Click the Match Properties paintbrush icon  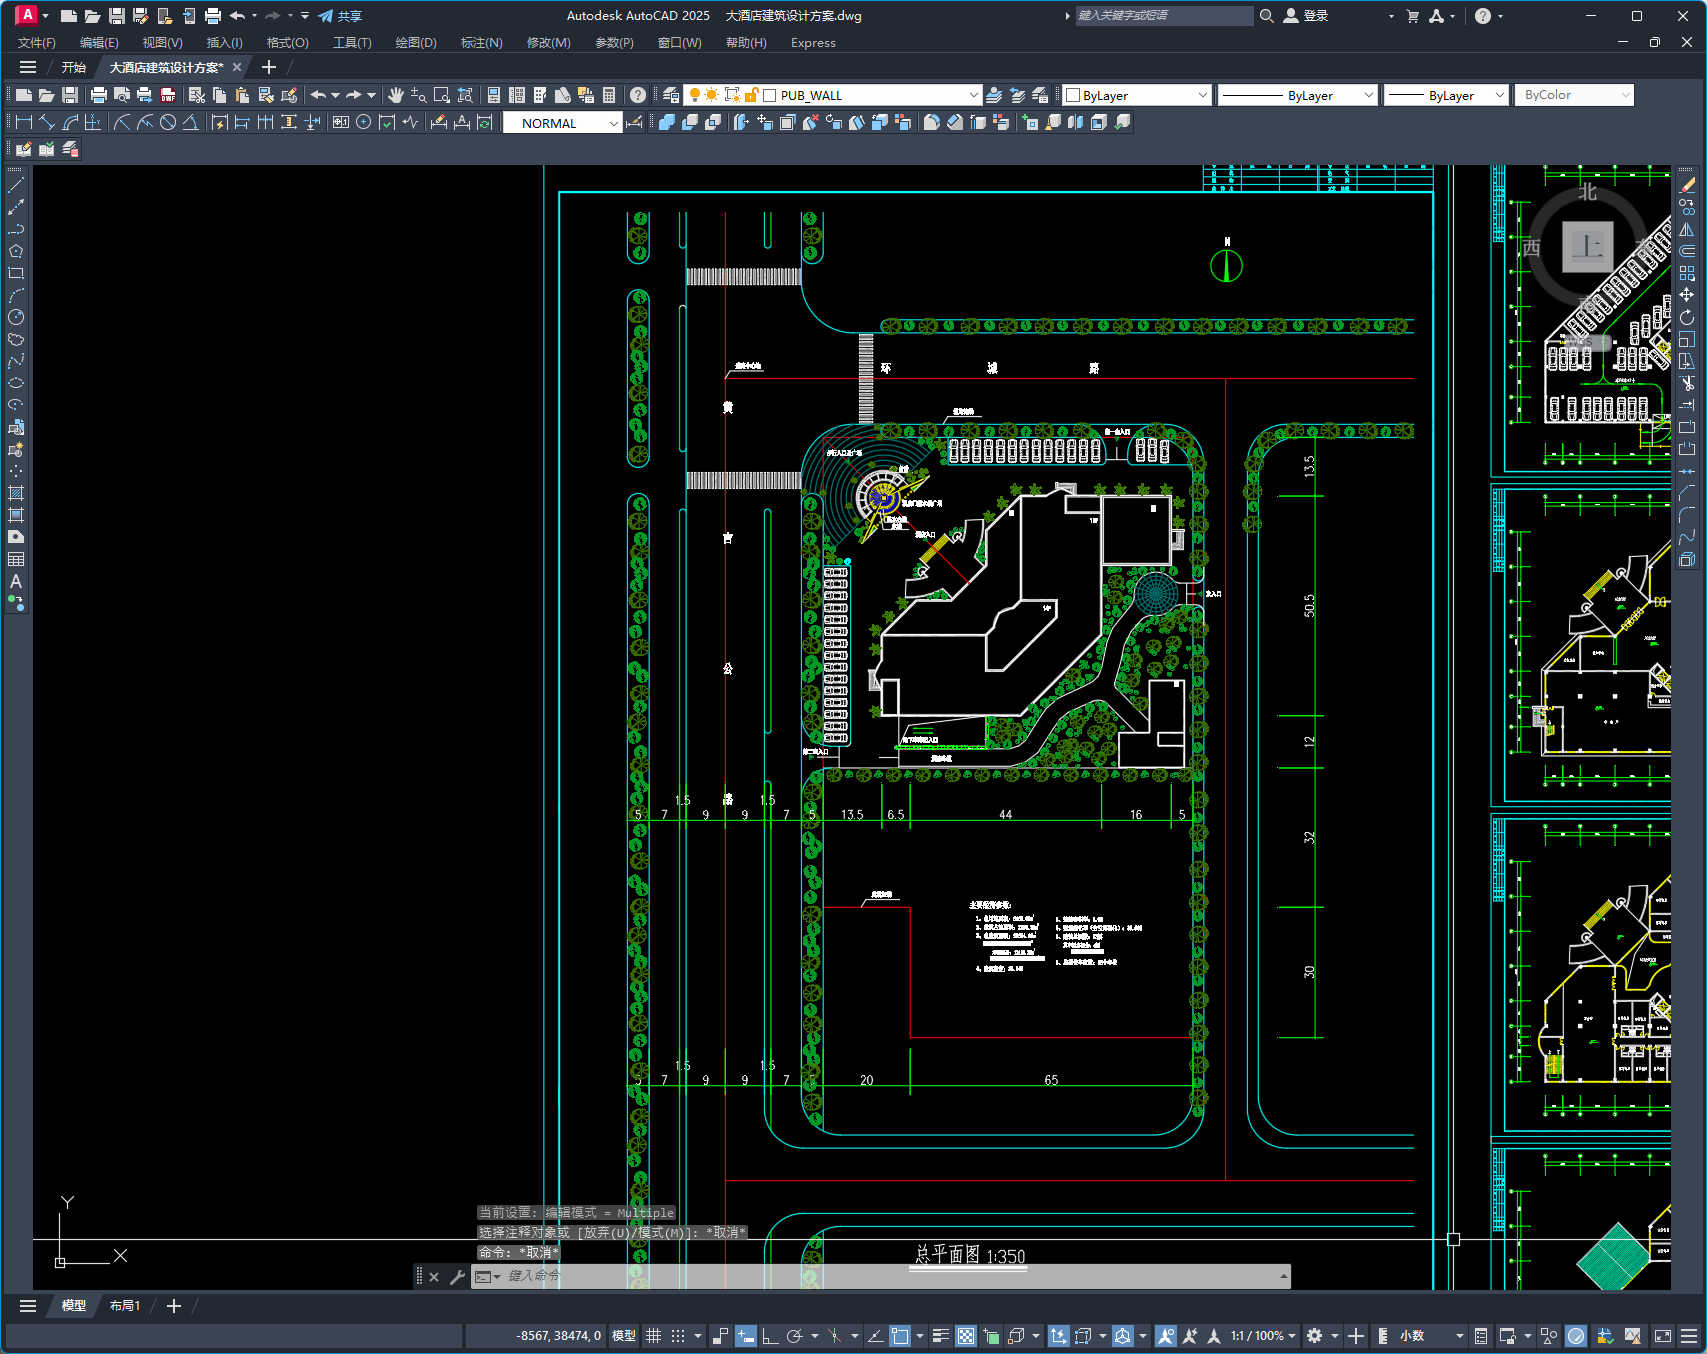pos(289,95)
